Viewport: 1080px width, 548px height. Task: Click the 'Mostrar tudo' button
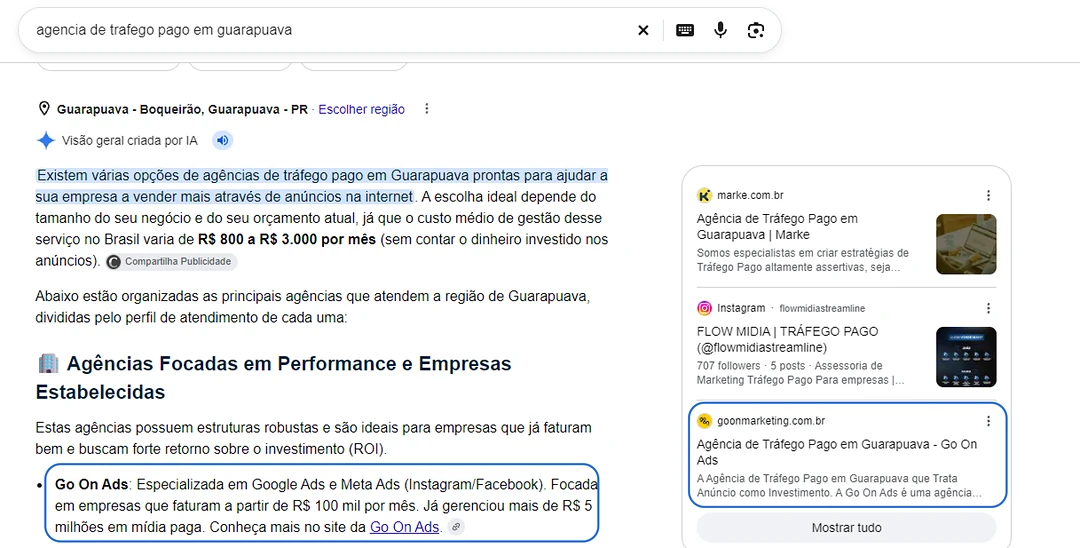(x=847, y=528)
